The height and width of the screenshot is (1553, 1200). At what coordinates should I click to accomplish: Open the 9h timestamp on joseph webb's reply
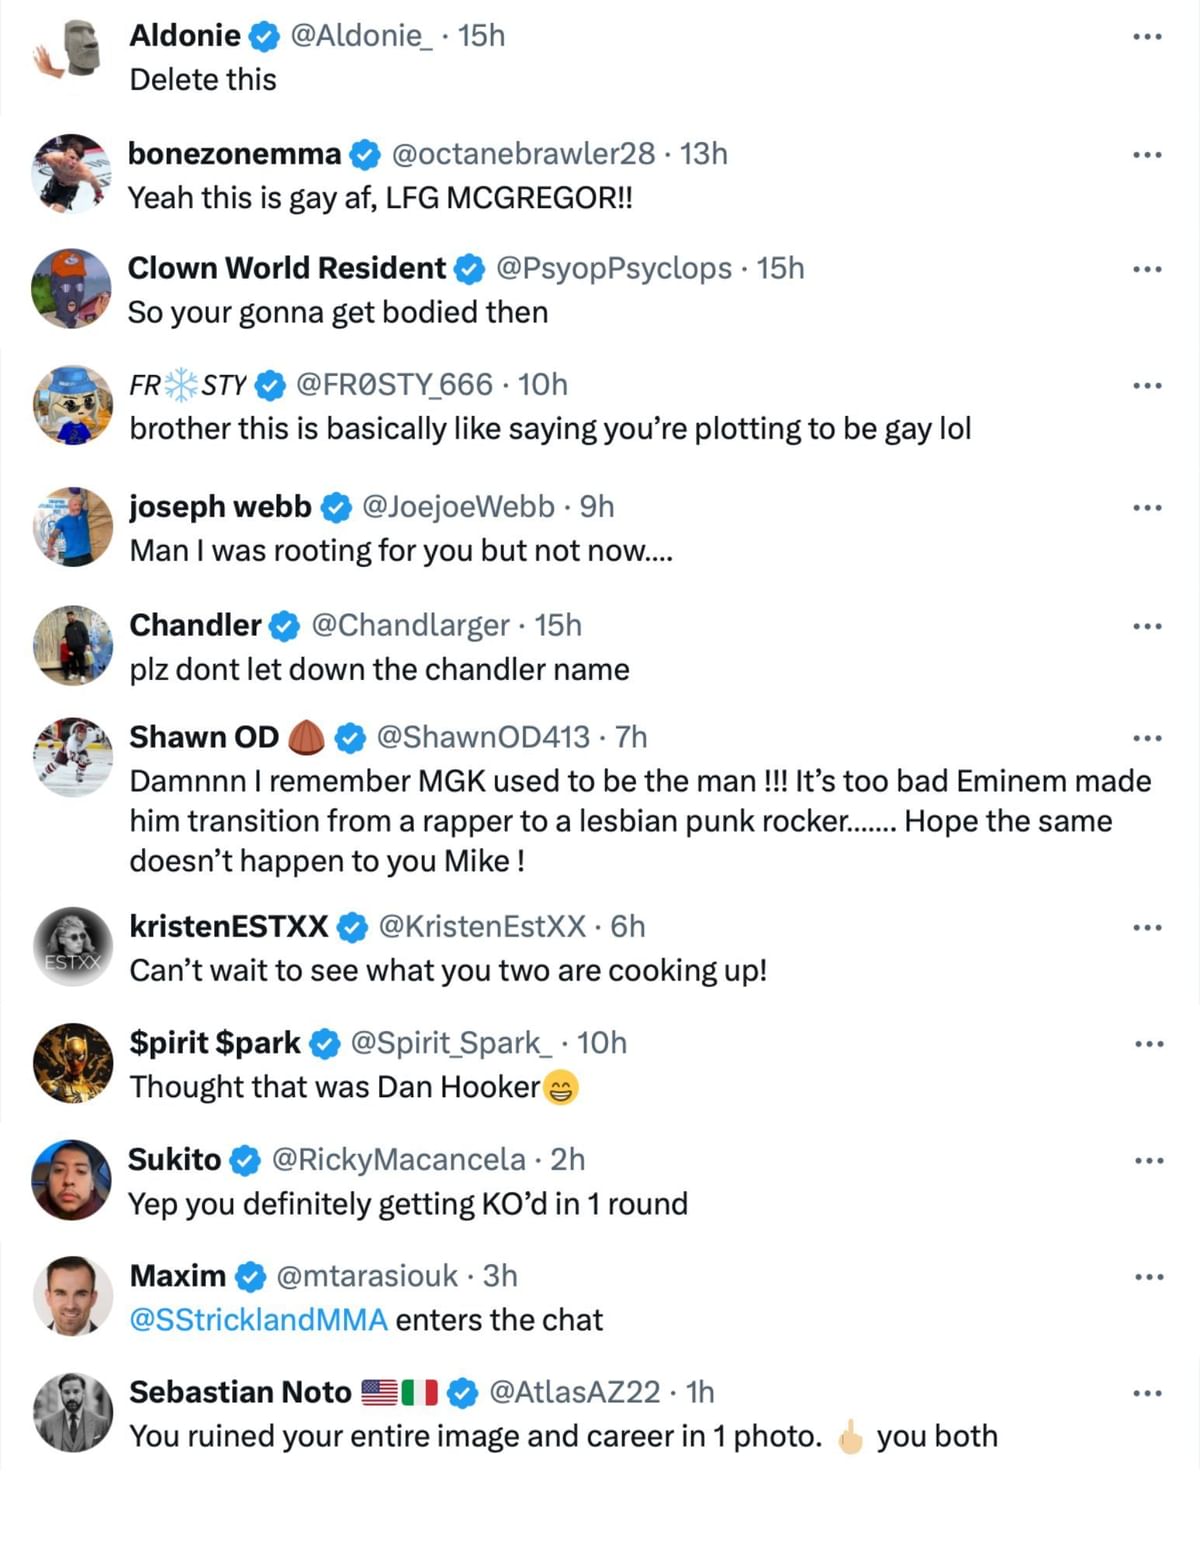[597, 507]
